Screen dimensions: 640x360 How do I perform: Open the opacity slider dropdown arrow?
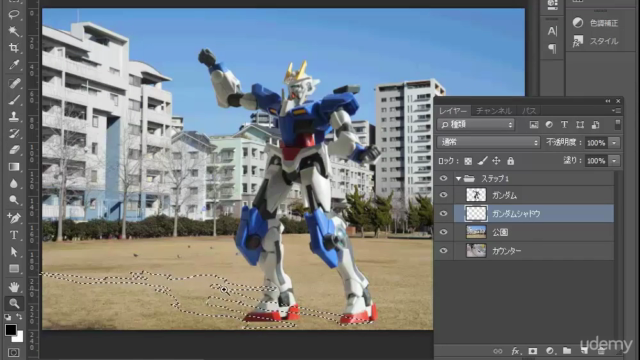[614, 143]
